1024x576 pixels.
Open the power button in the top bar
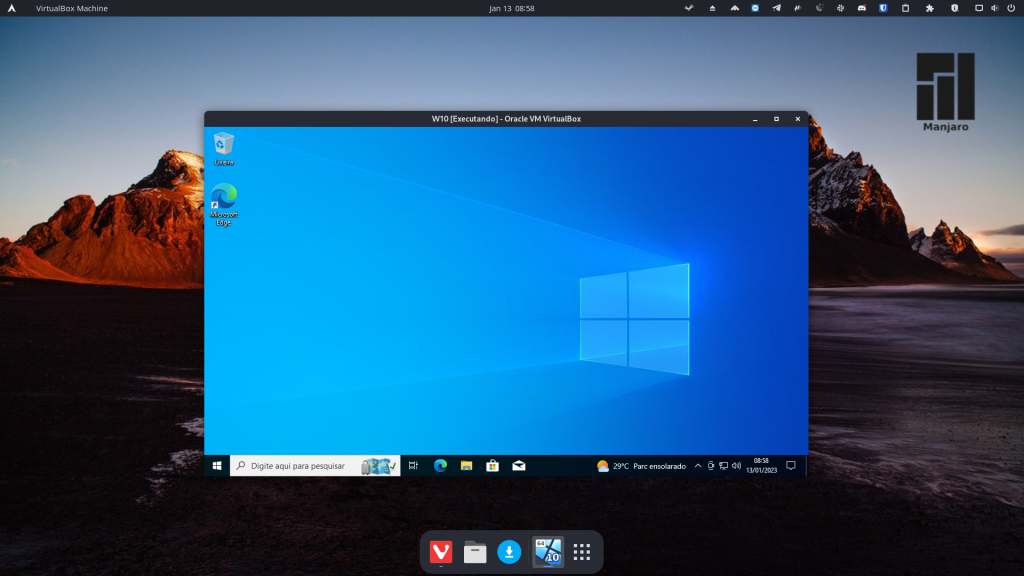tap(1009, 8)
